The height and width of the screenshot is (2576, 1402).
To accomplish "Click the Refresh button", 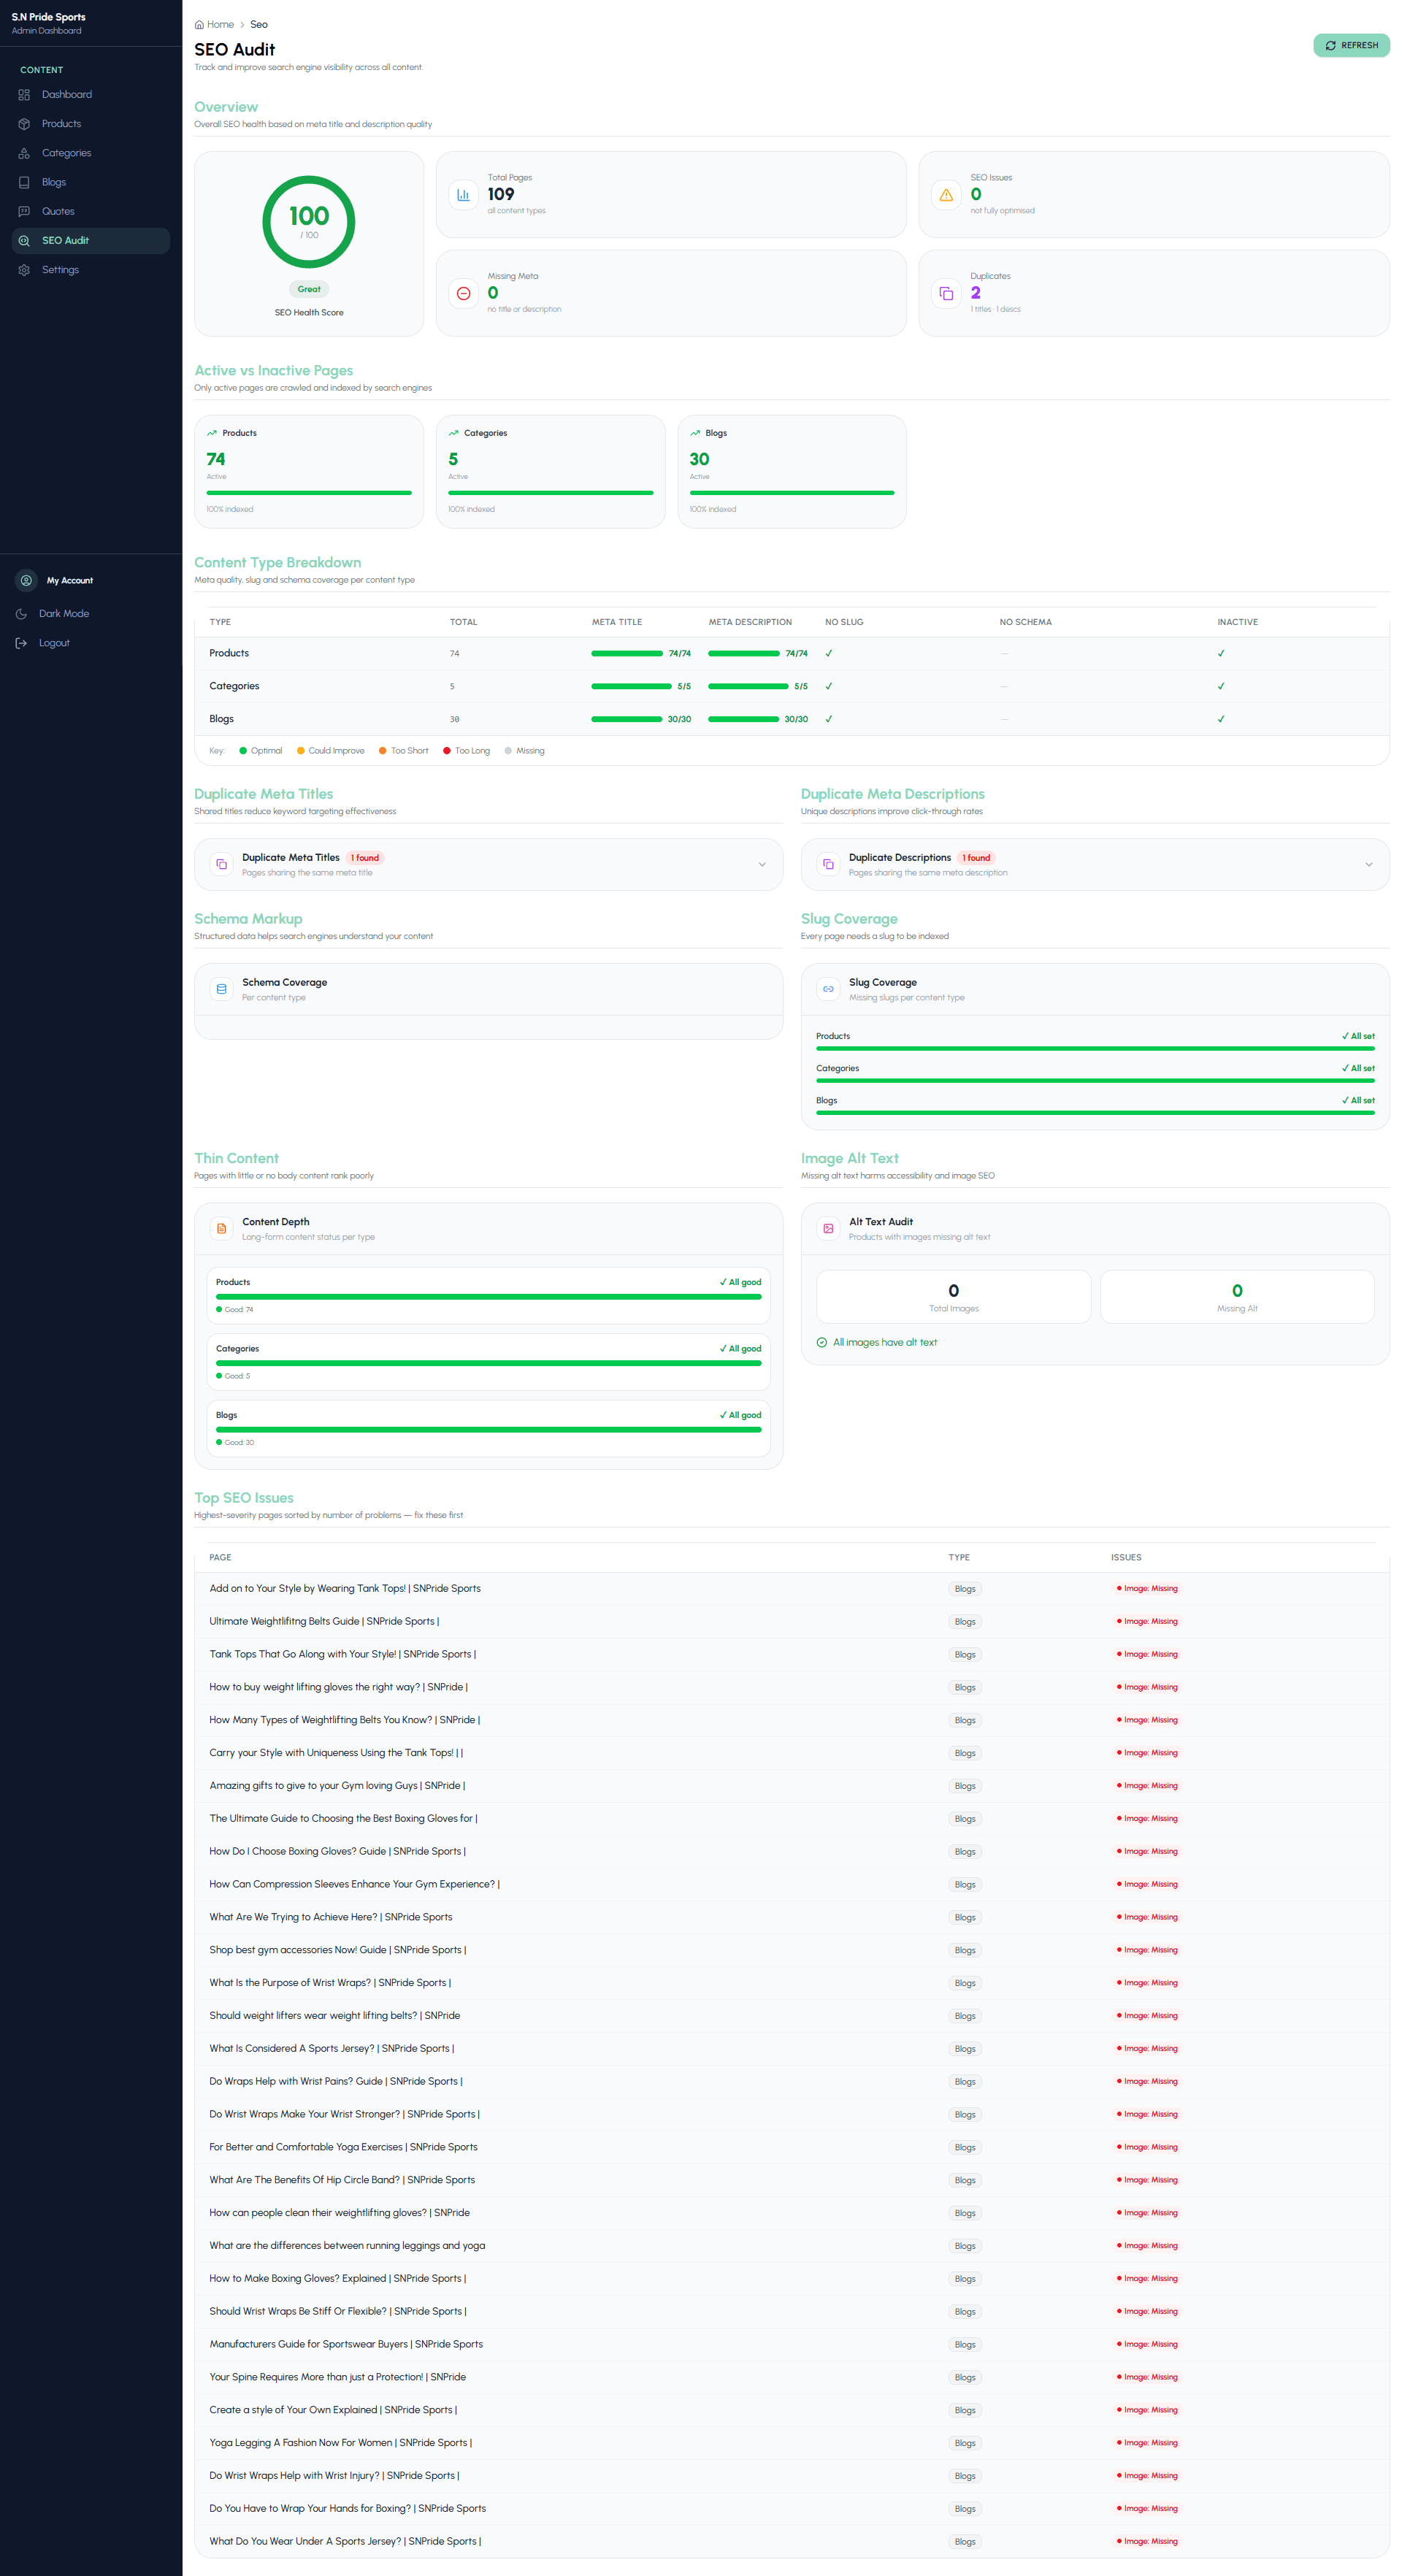I will (x=1351, y=45).
